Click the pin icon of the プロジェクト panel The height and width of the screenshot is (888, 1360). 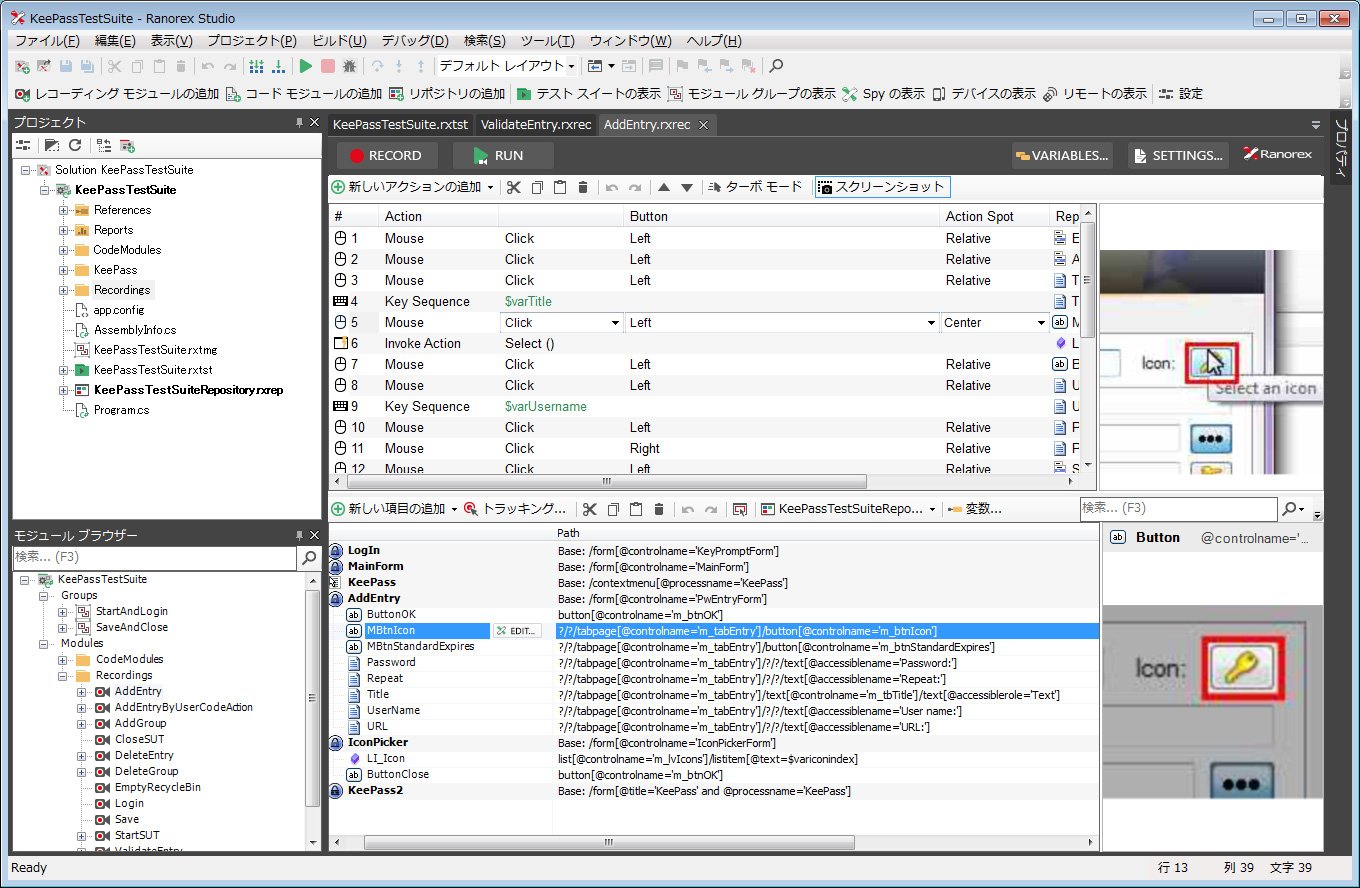pos(299,123)
